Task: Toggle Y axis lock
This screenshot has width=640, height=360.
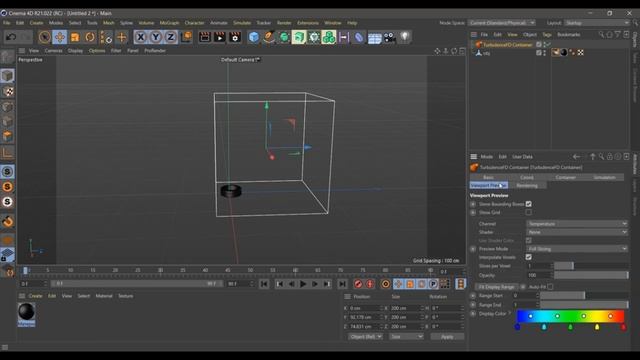Action: pos(156,37)
